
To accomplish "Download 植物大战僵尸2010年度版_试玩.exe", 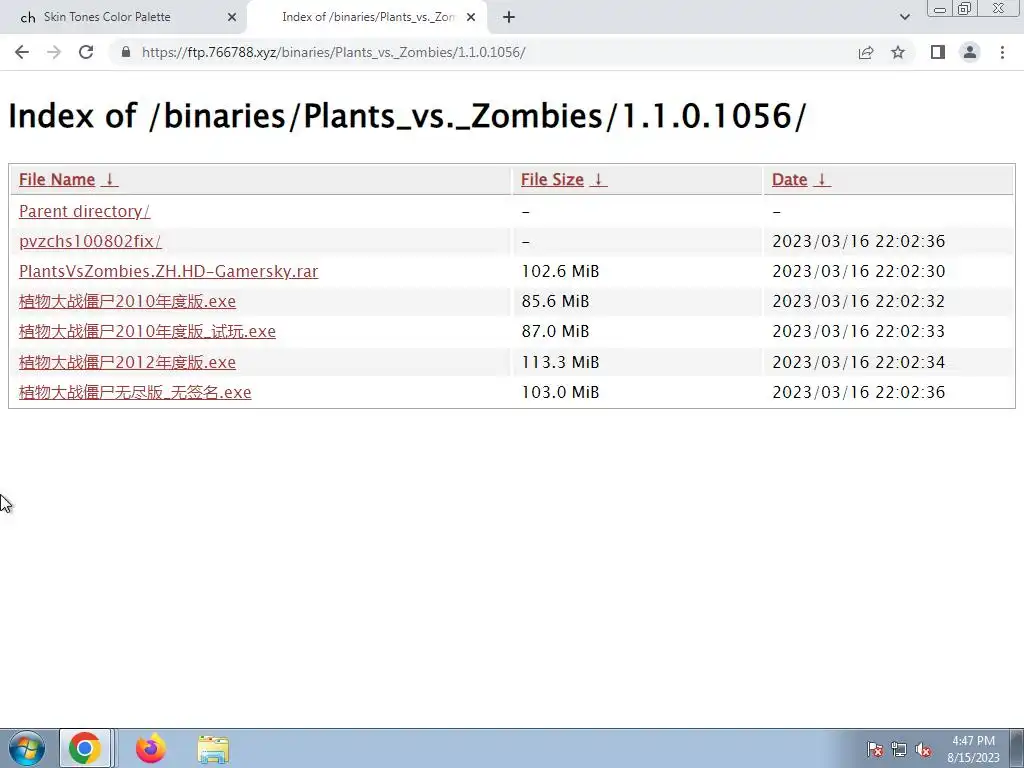I will point(148,331).
